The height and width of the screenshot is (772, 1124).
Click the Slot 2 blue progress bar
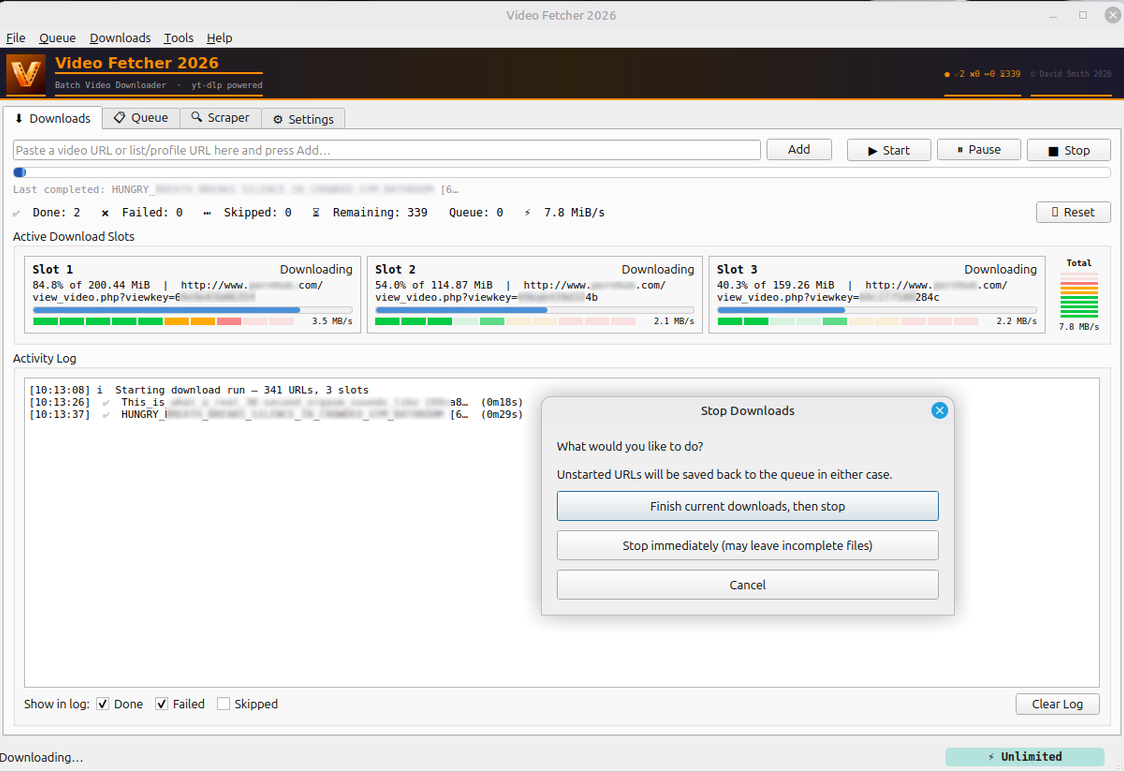pos(535,310)
